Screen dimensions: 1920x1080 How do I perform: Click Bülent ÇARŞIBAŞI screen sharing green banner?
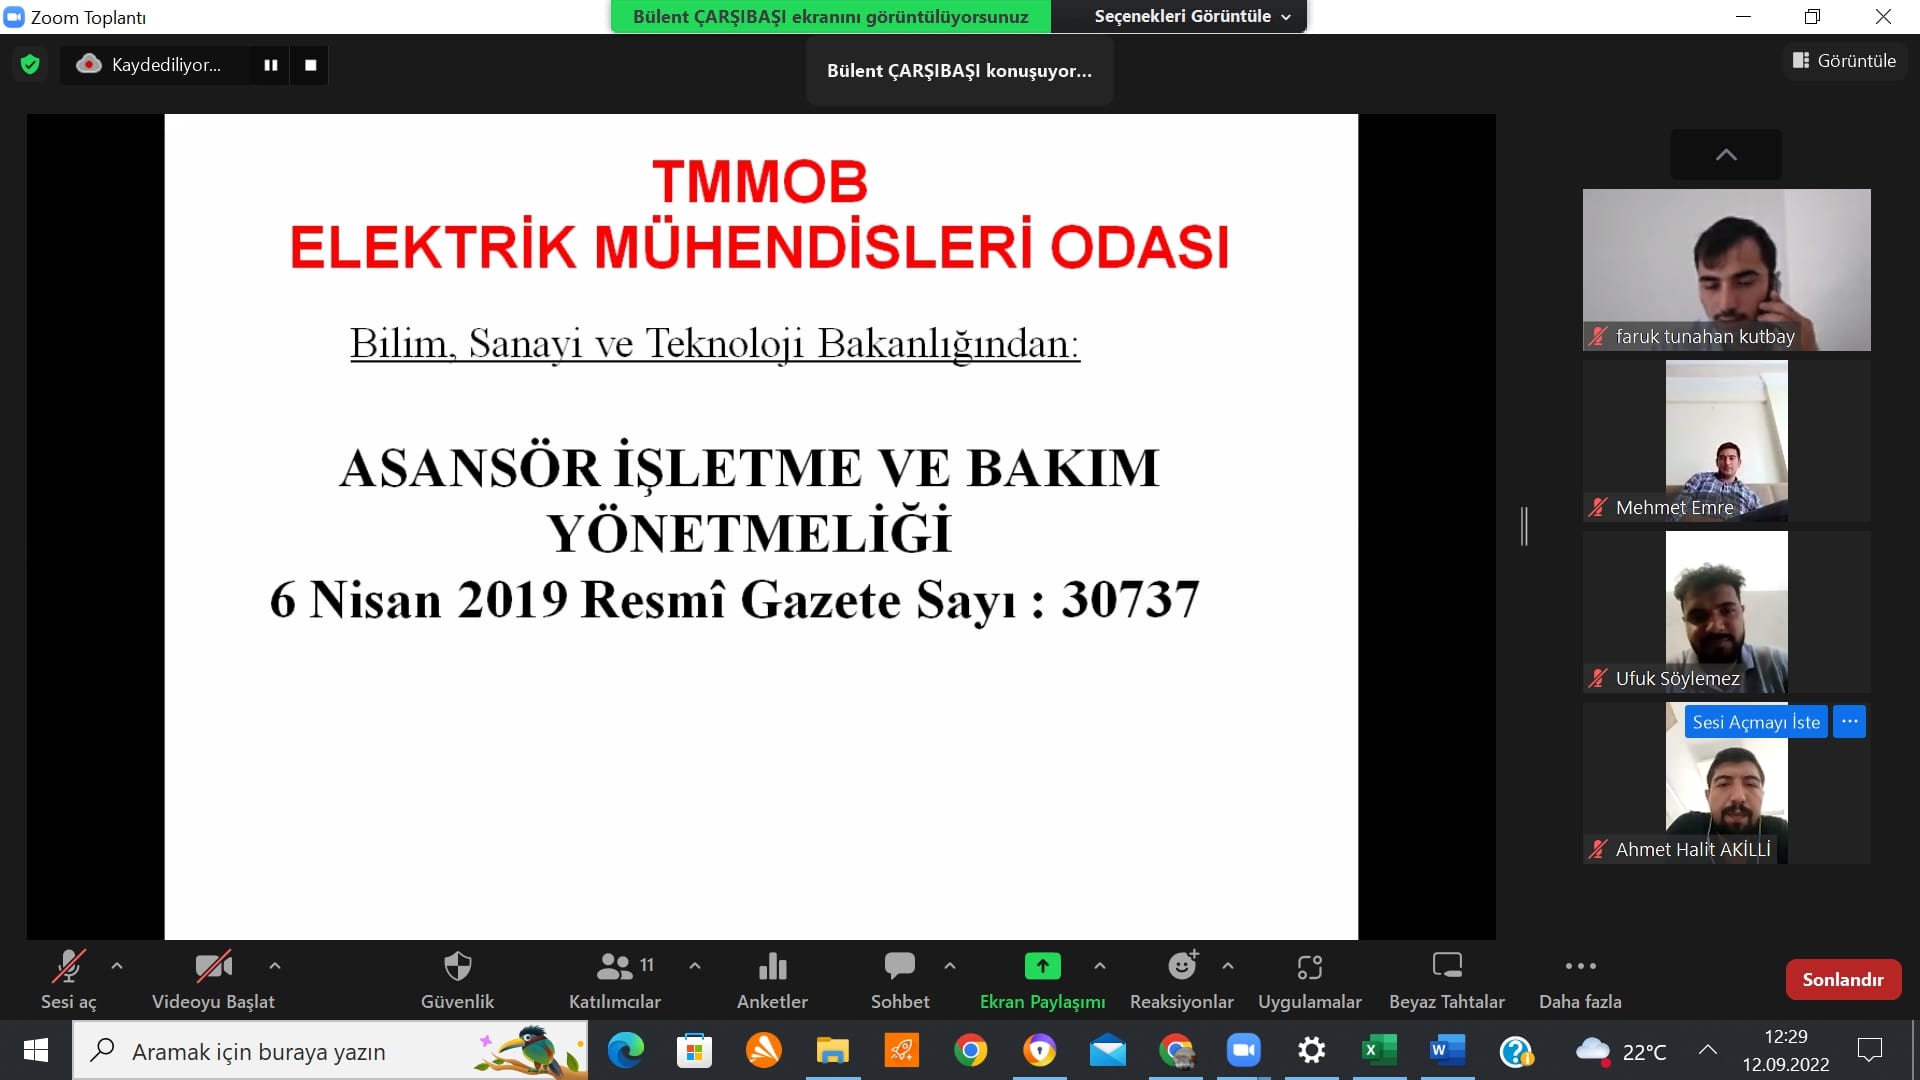(830, 16)
